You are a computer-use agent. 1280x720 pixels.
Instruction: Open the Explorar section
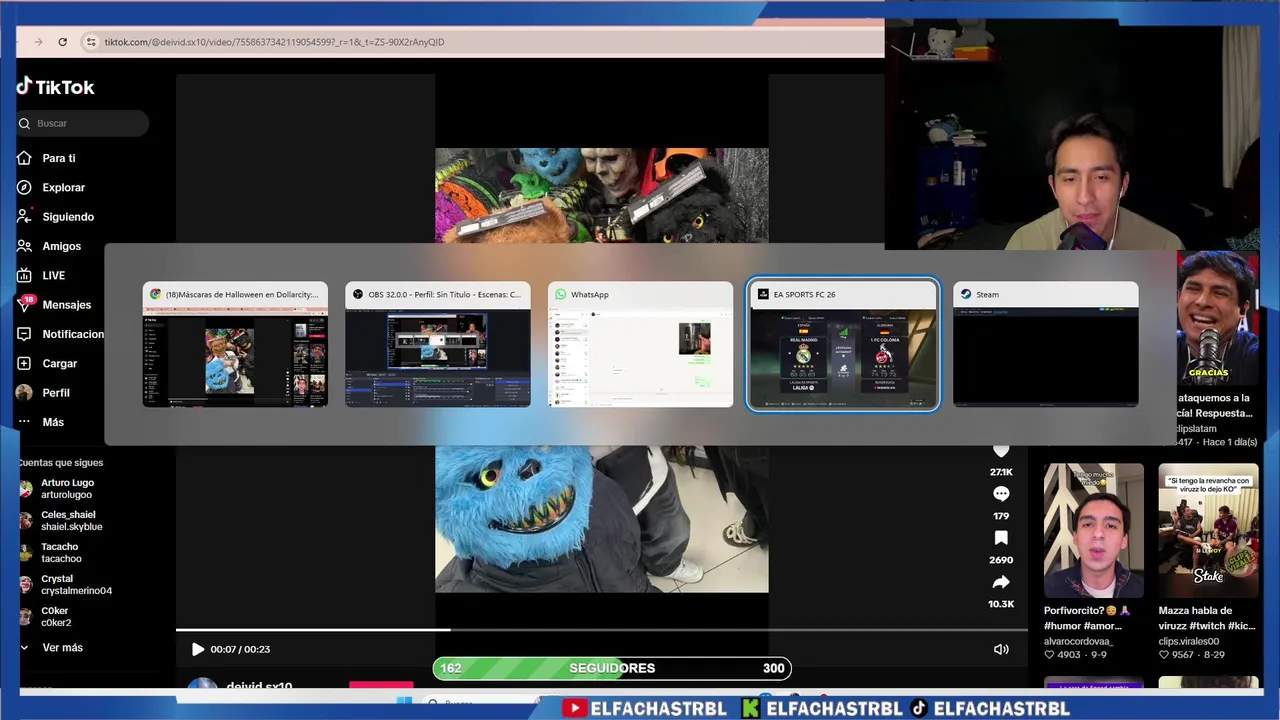pyautogui.click(x=63, y=187)
